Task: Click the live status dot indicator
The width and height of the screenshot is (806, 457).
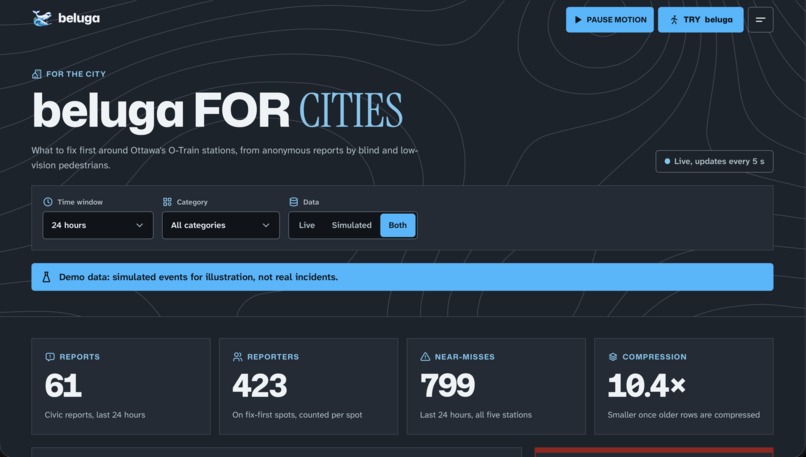Action: 667,161
